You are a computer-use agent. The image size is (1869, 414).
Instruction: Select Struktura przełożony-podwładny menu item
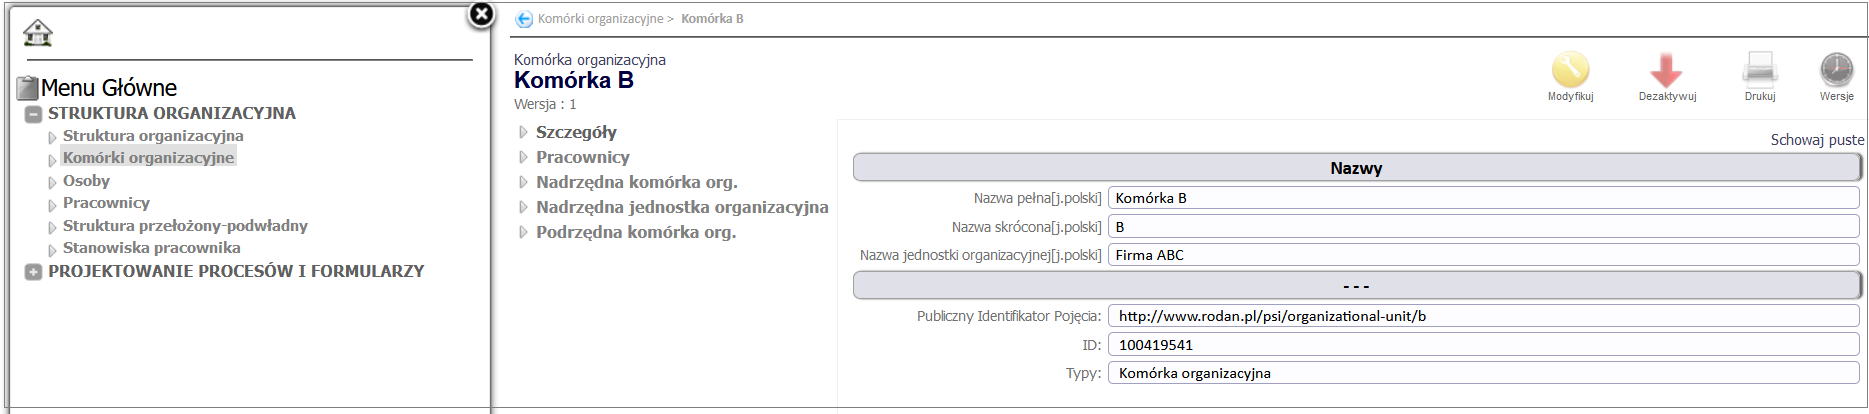(x=185, y=226)
